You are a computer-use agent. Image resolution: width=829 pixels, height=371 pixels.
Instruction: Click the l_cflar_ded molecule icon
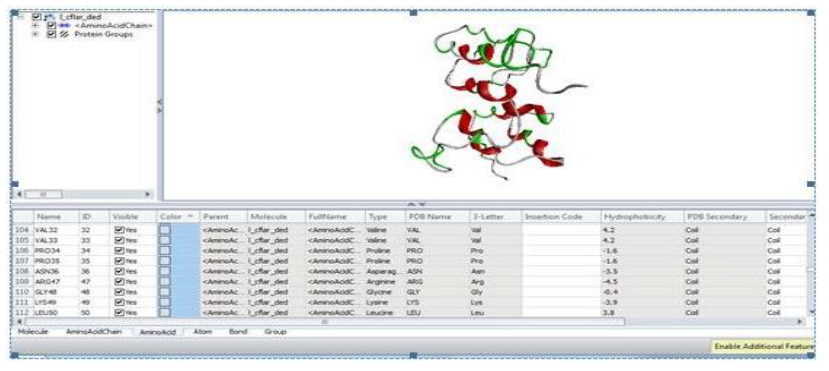[49, 16]
